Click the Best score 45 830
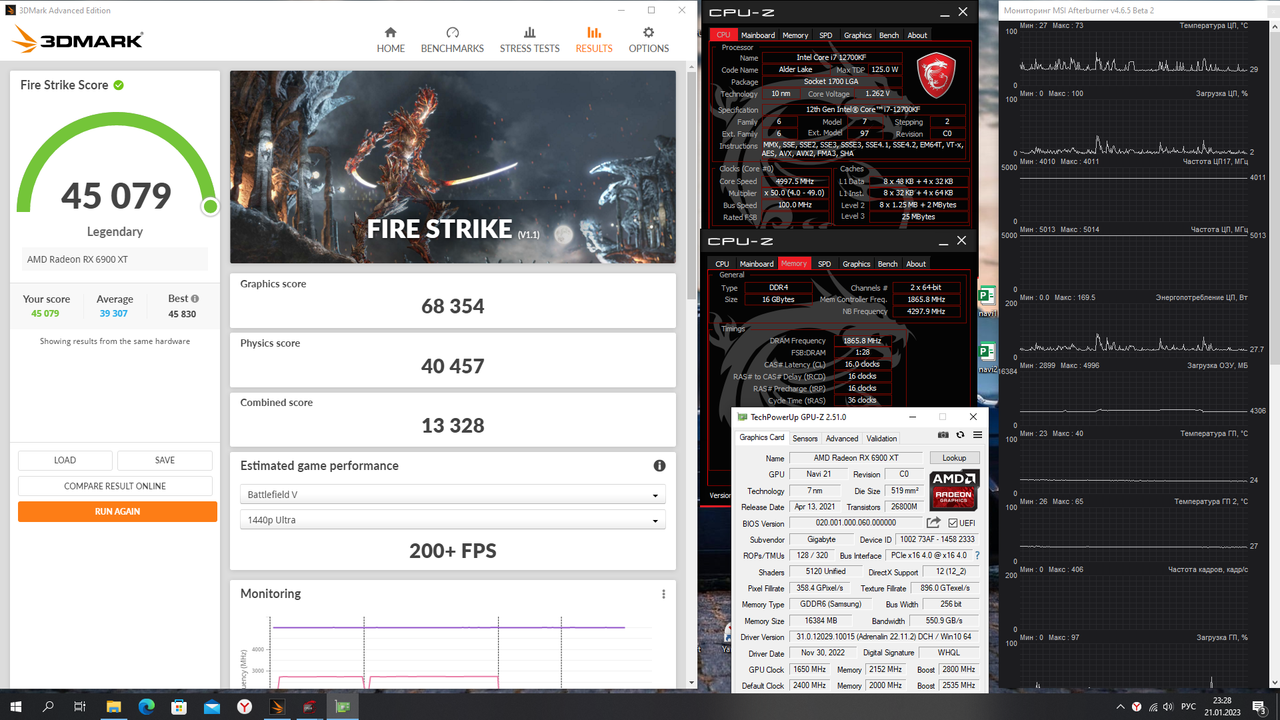 (182, 314)
